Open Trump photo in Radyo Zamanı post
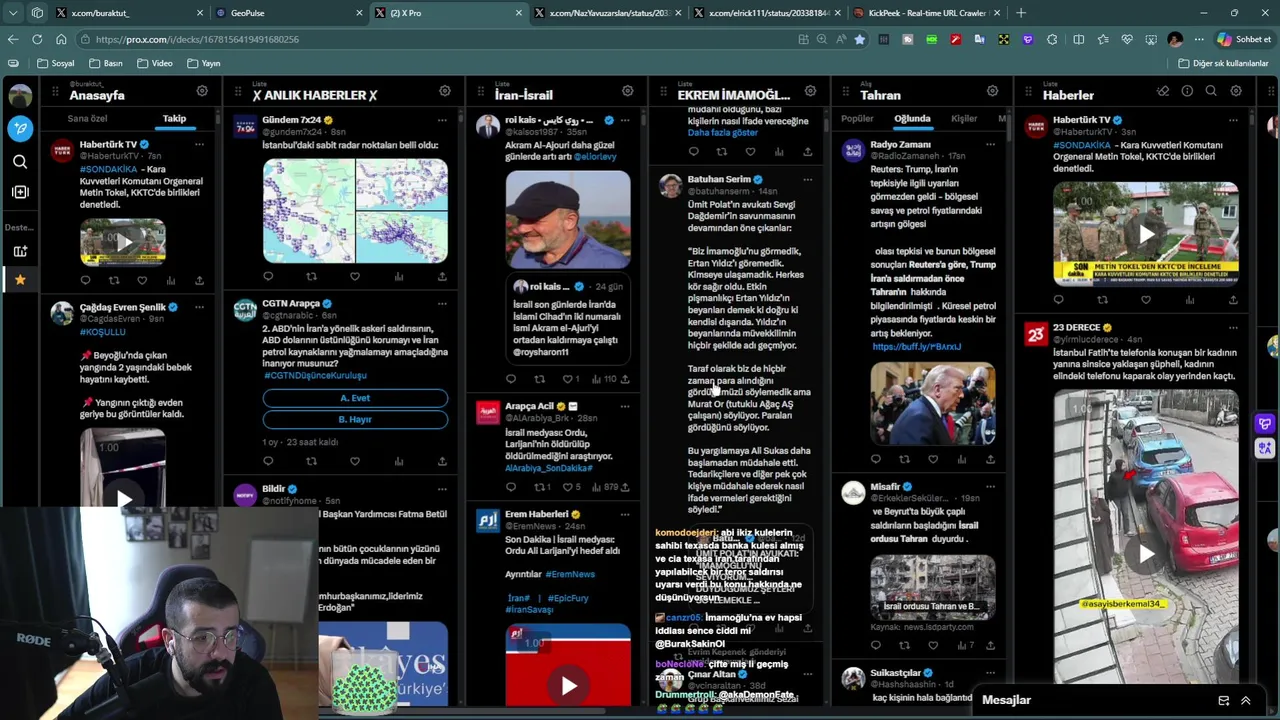 point(932,403)
